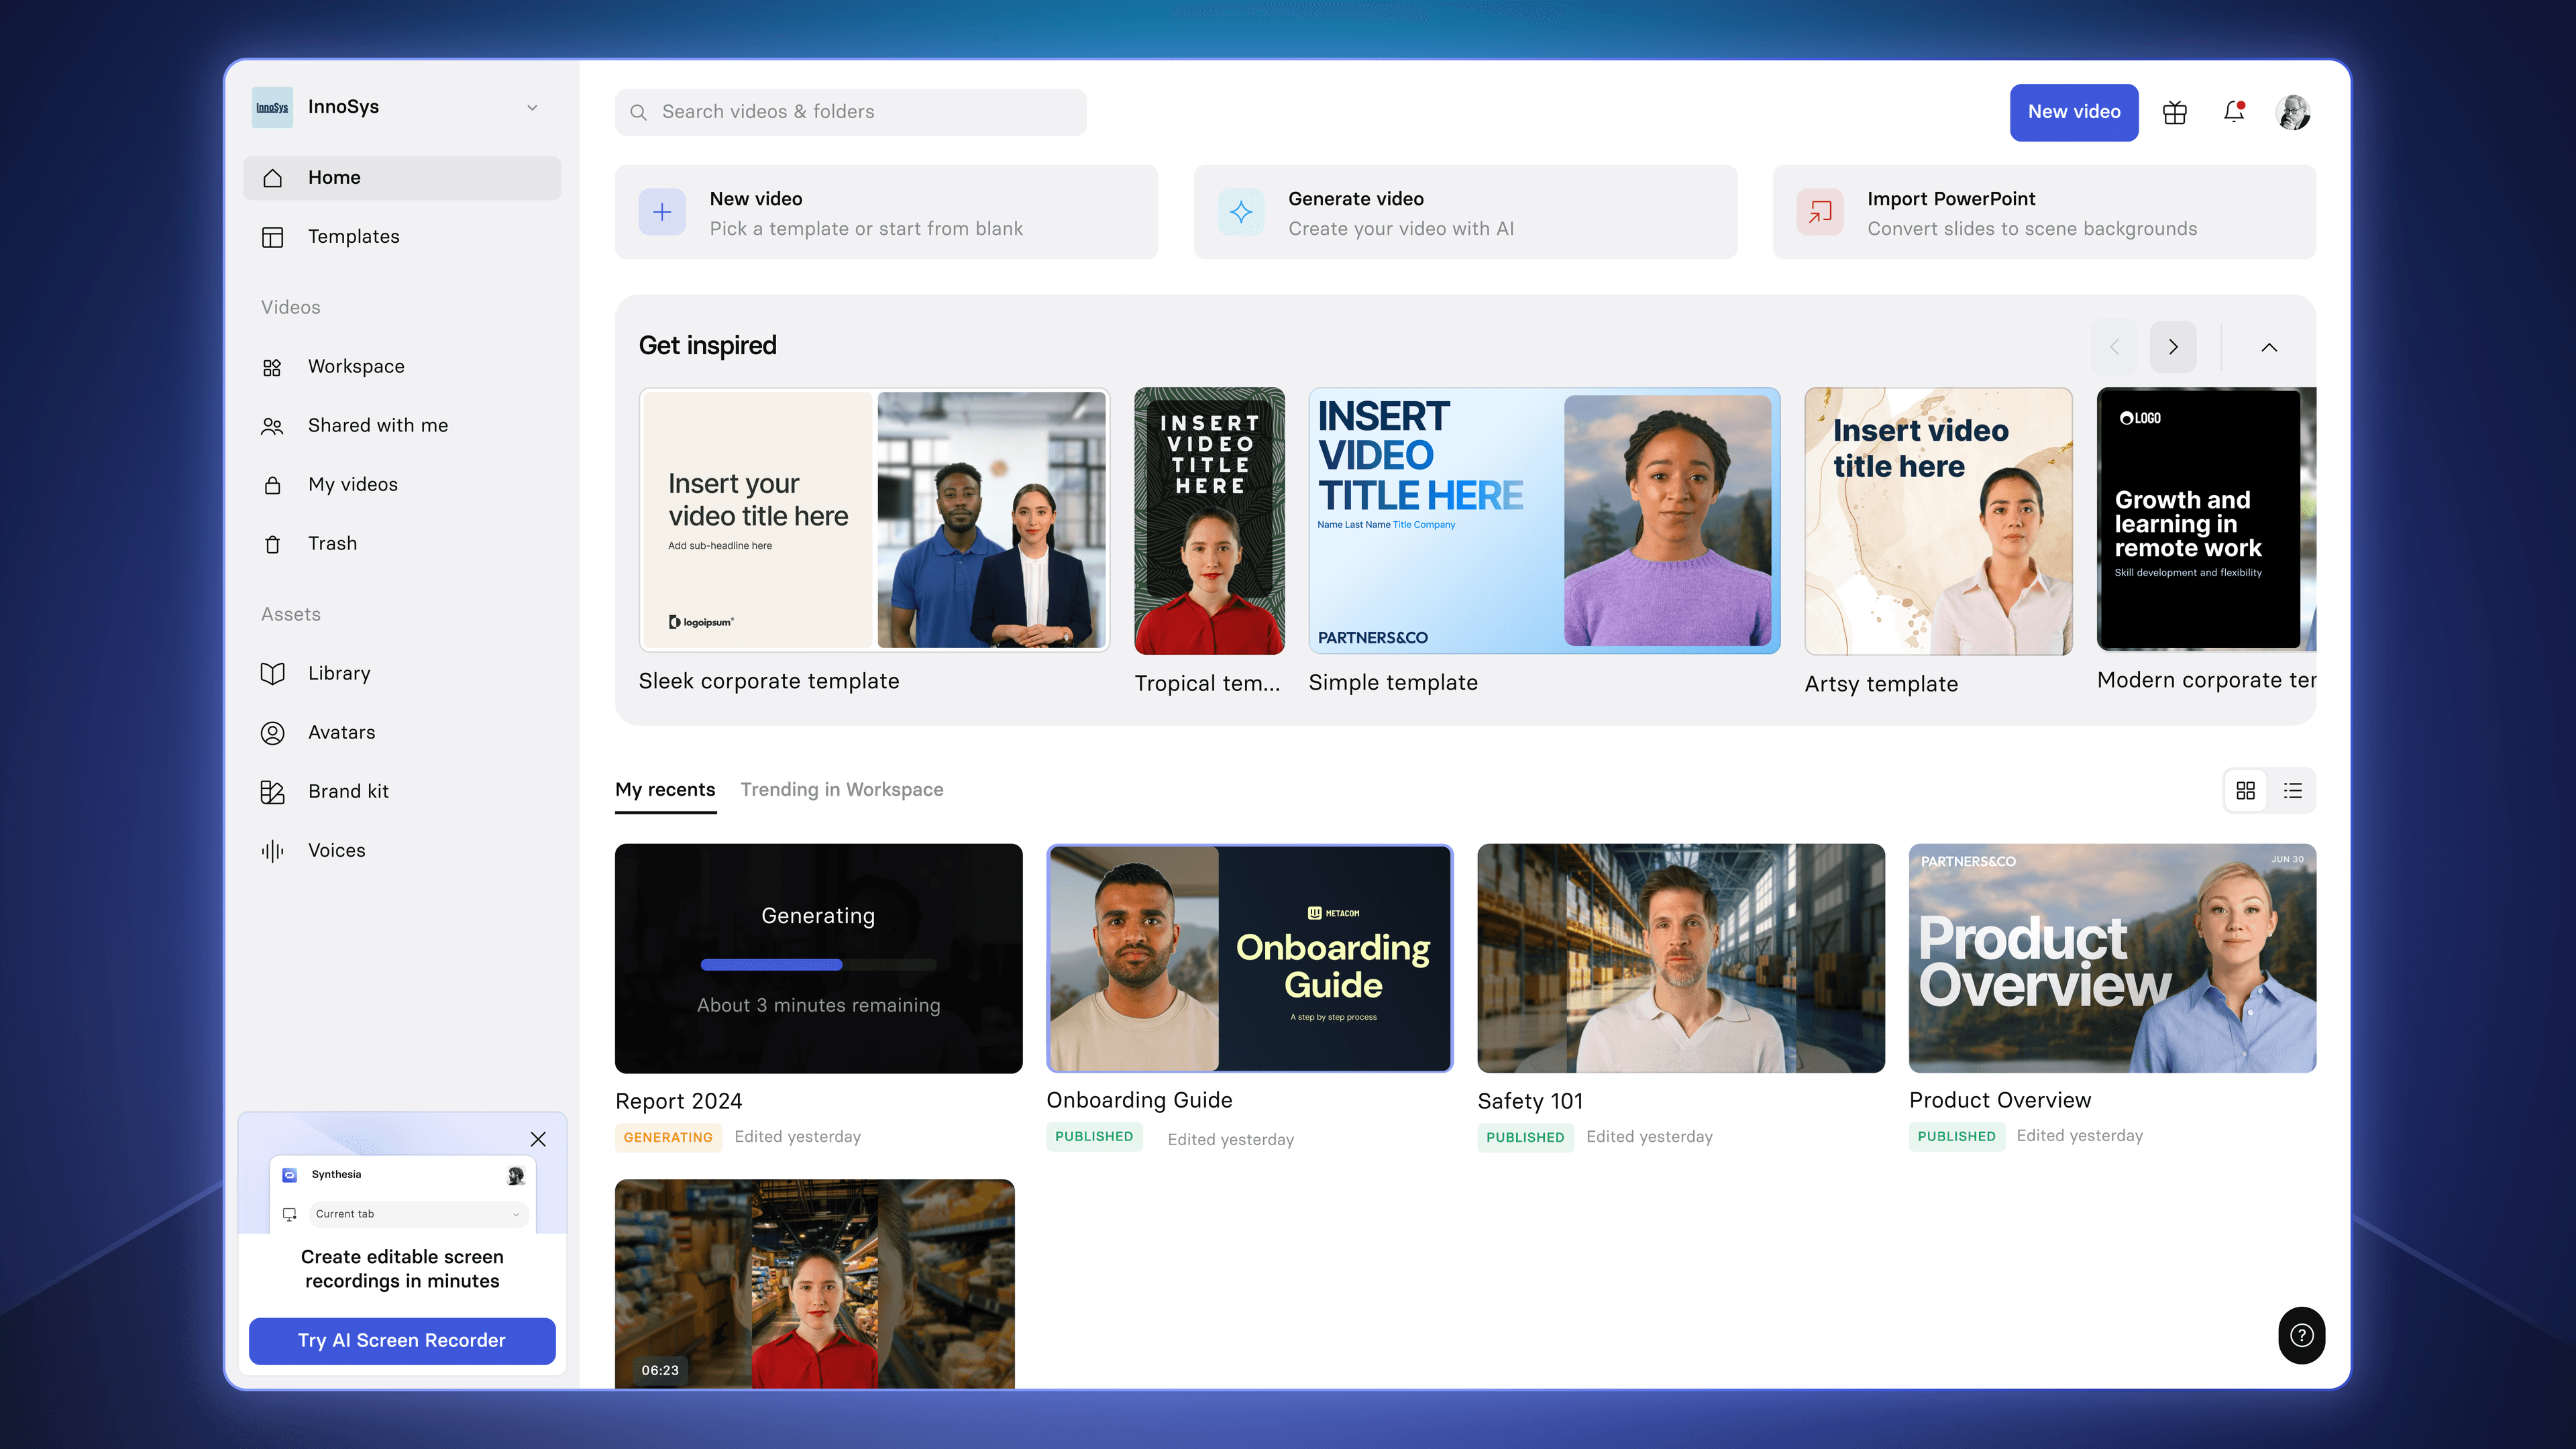Viewport: 2576px width, 1449px height.
Task: Open notifications bell
Action: [x=2234, y=112]
